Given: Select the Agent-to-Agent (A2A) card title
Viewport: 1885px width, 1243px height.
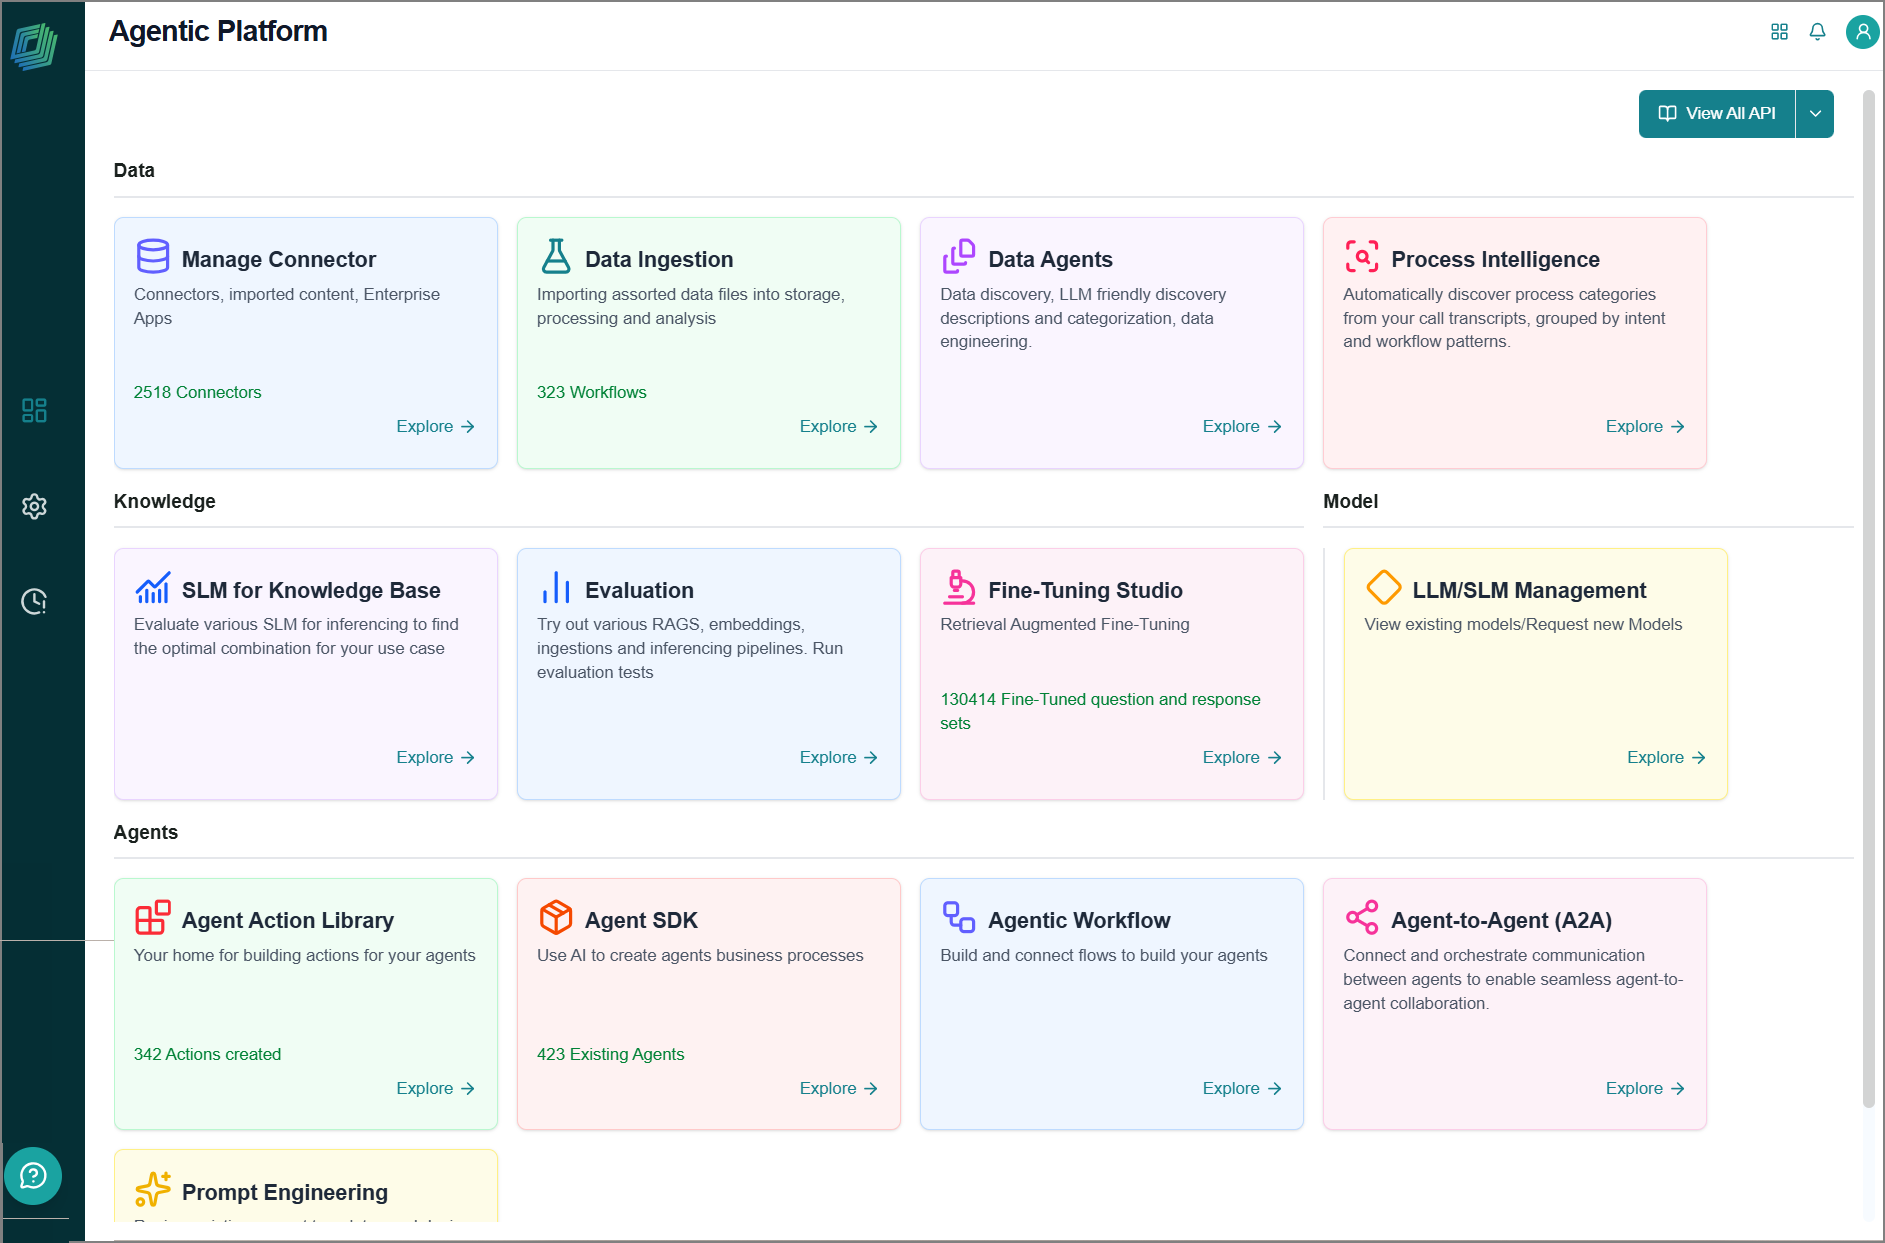Looking at the screenshot, I should [1501, 920].
